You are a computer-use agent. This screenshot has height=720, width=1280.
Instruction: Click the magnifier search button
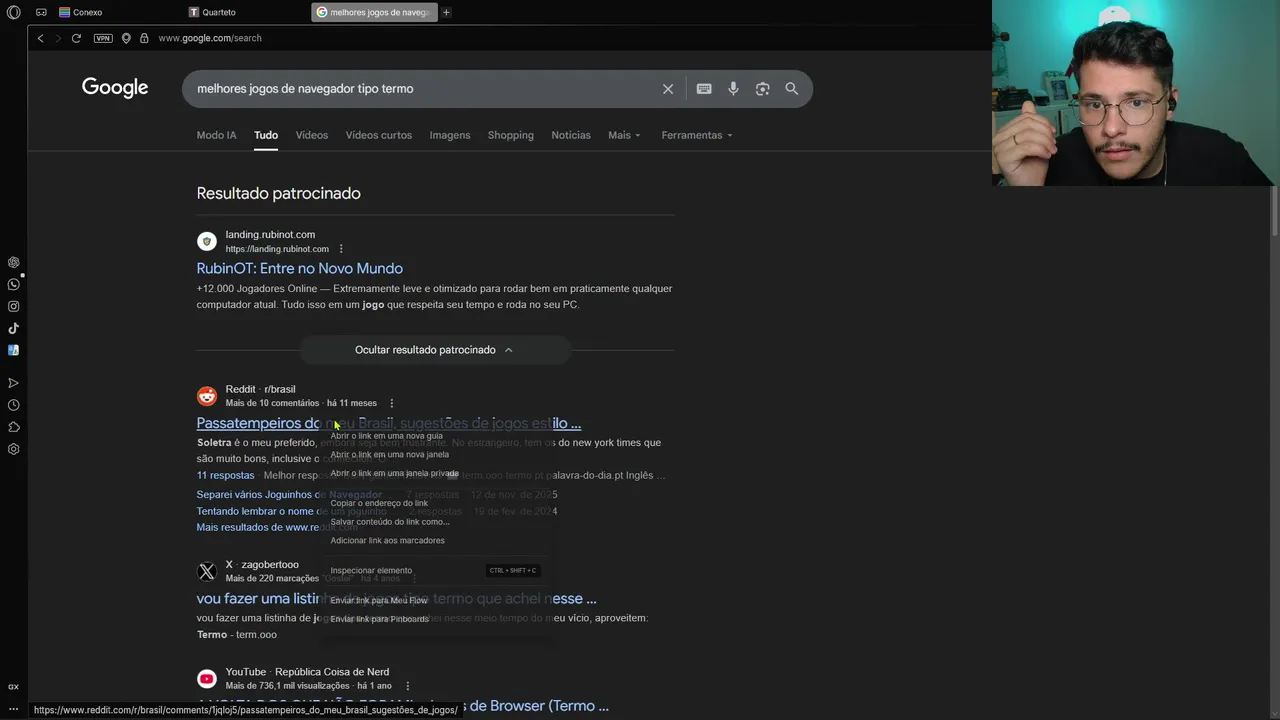(x=791, y=89)
